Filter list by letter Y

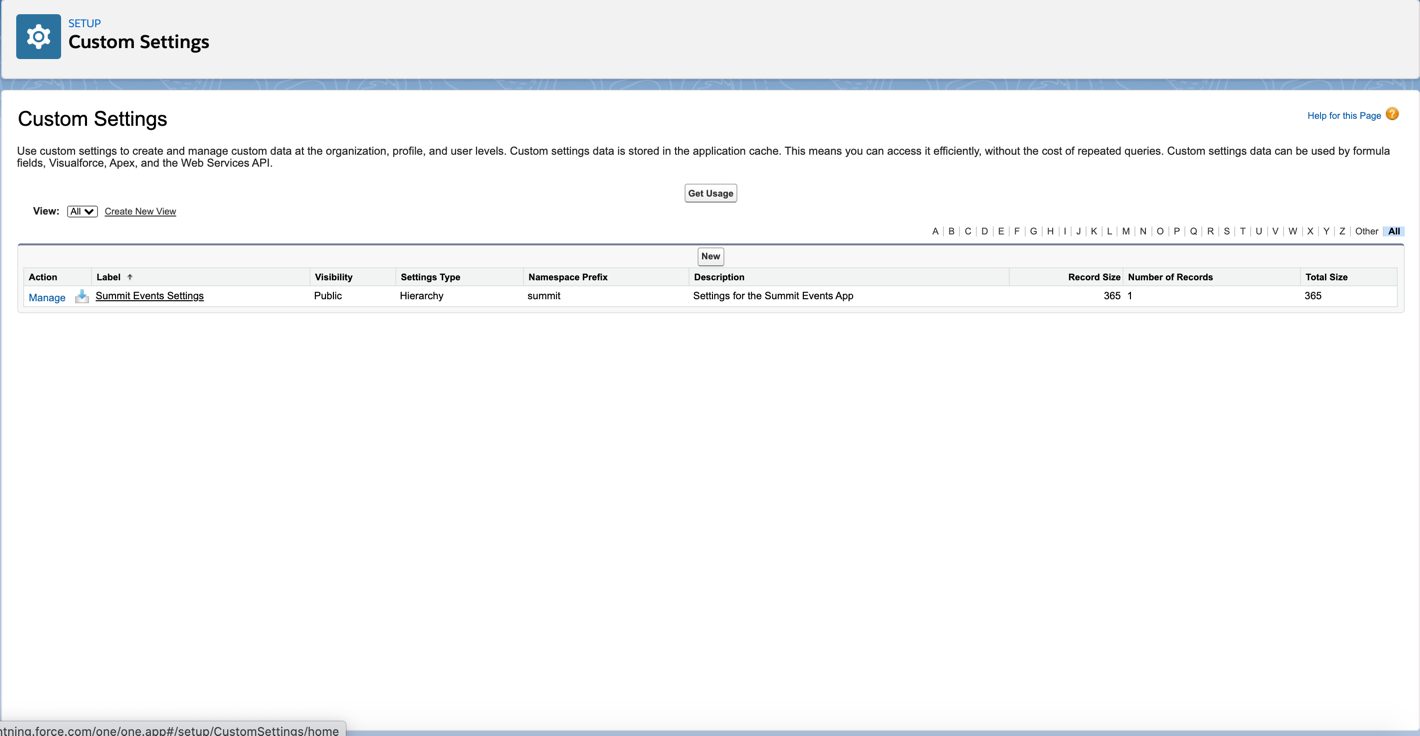coord(1326,231)
